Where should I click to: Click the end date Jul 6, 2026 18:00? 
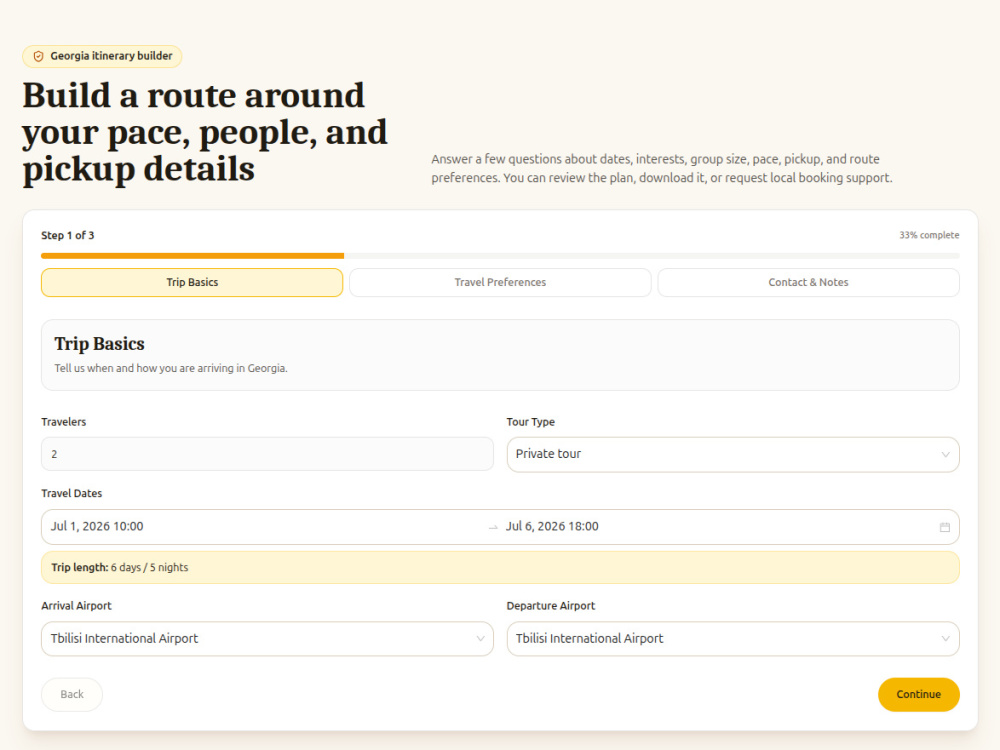552,527
